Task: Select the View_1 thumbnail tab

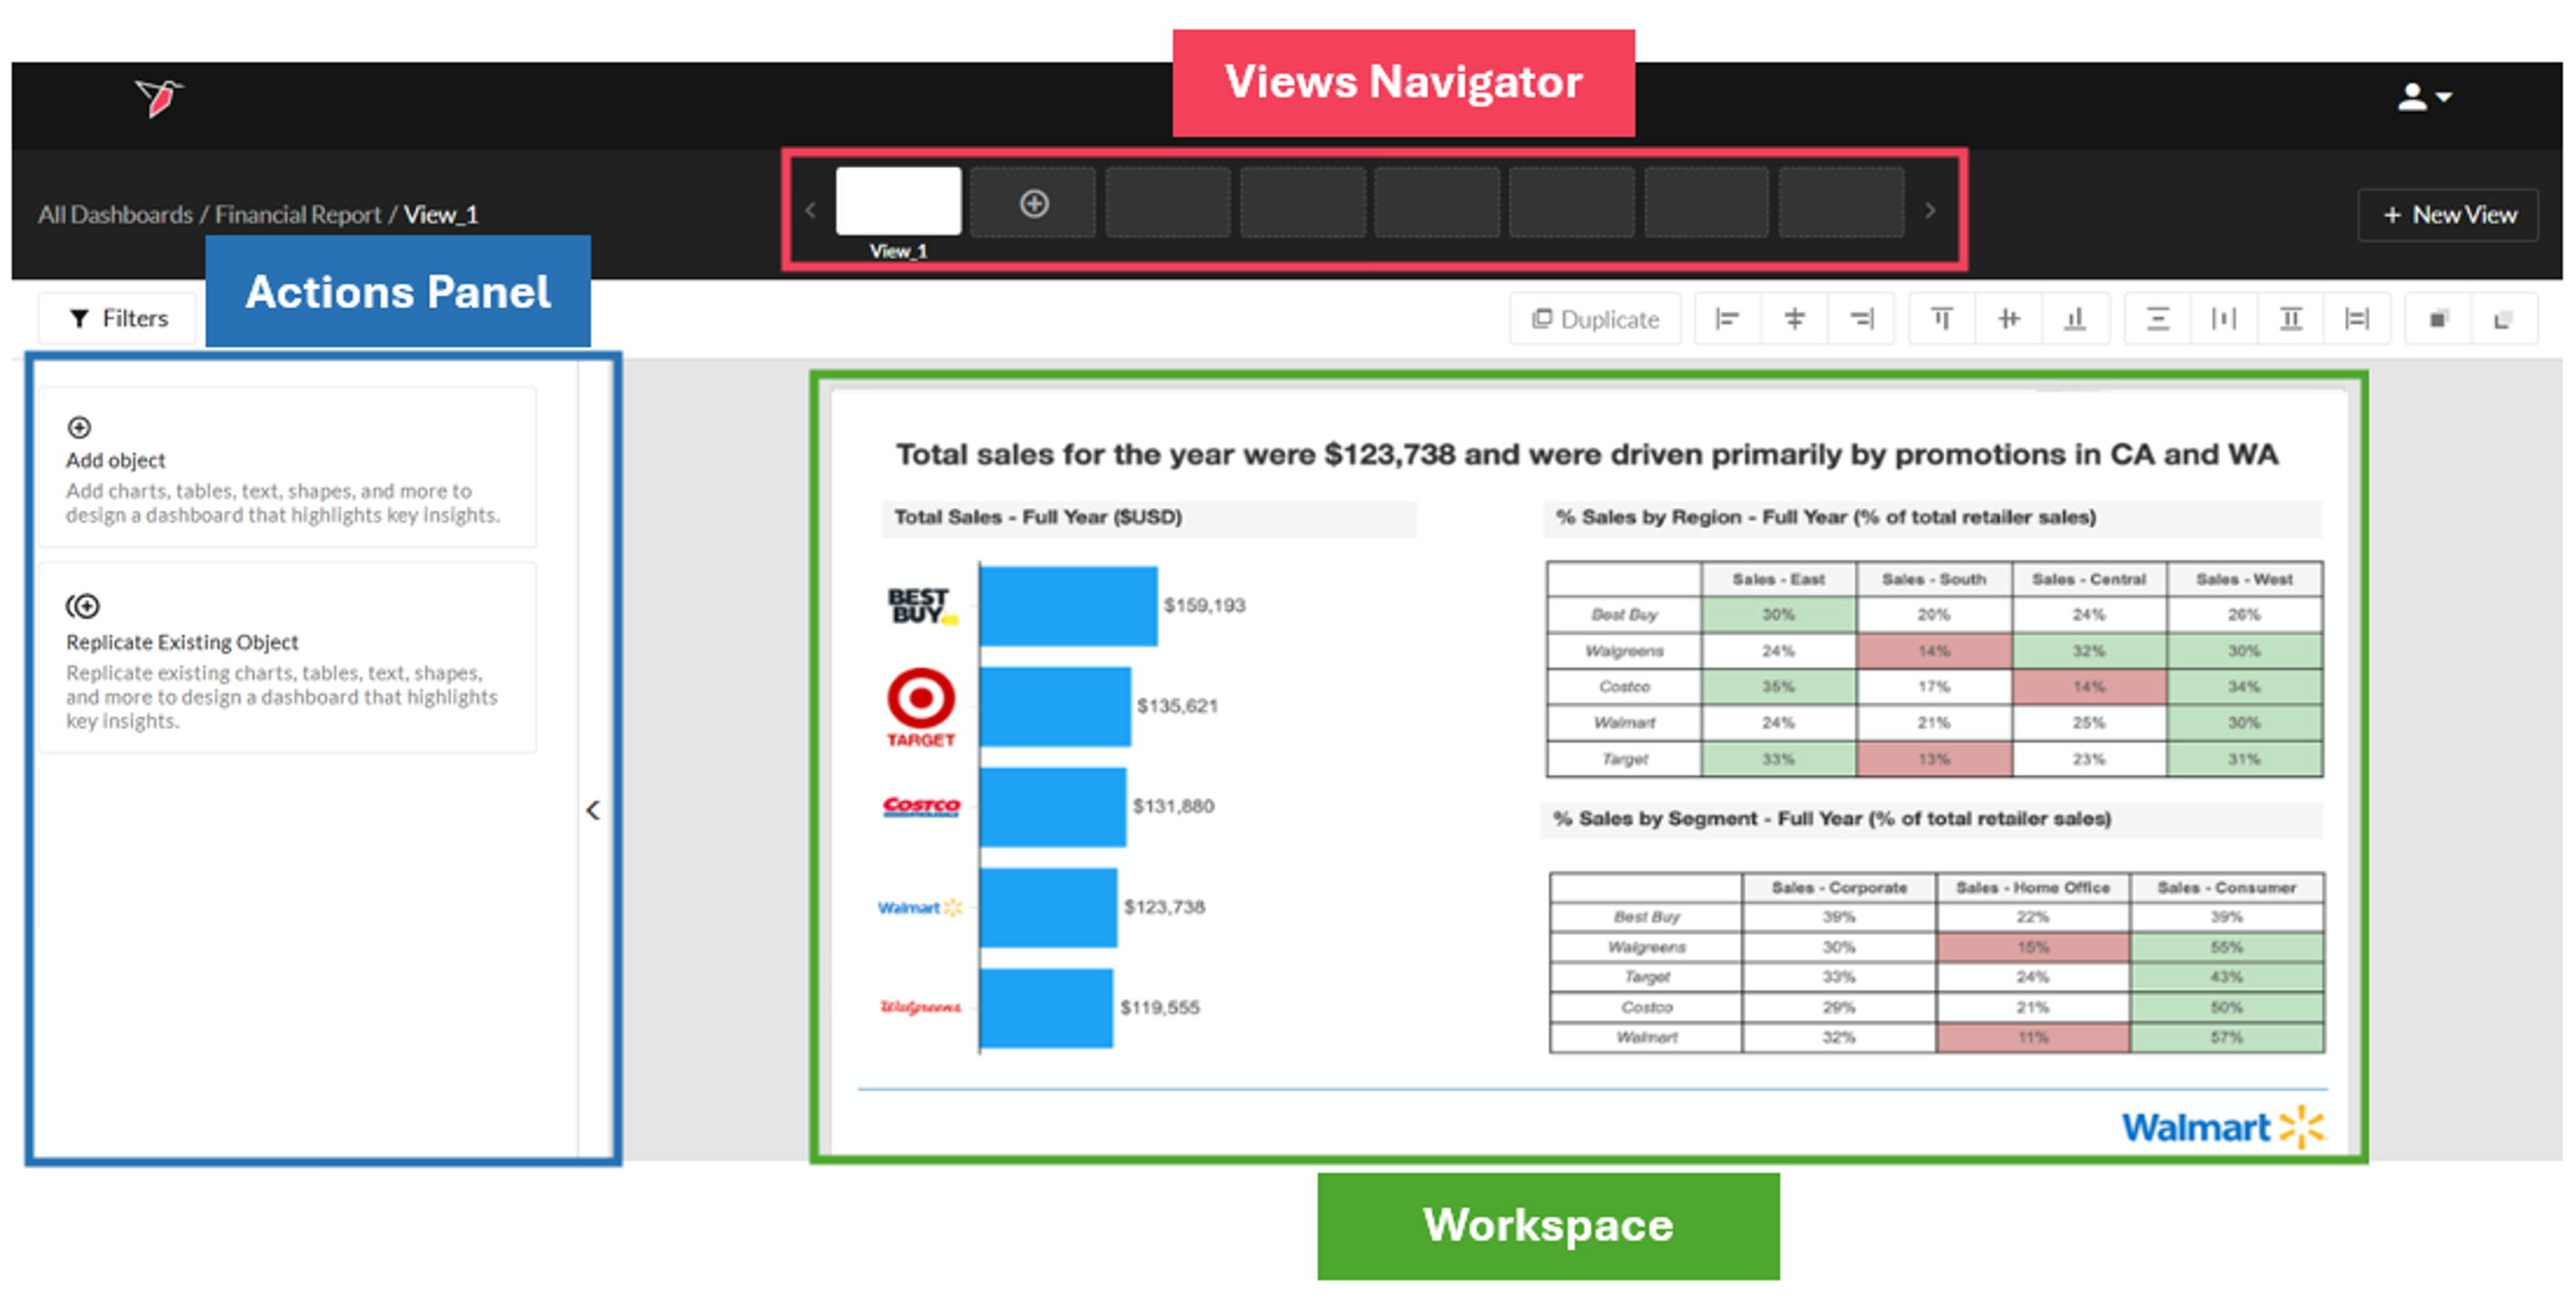Action: (x=898, y=202)
